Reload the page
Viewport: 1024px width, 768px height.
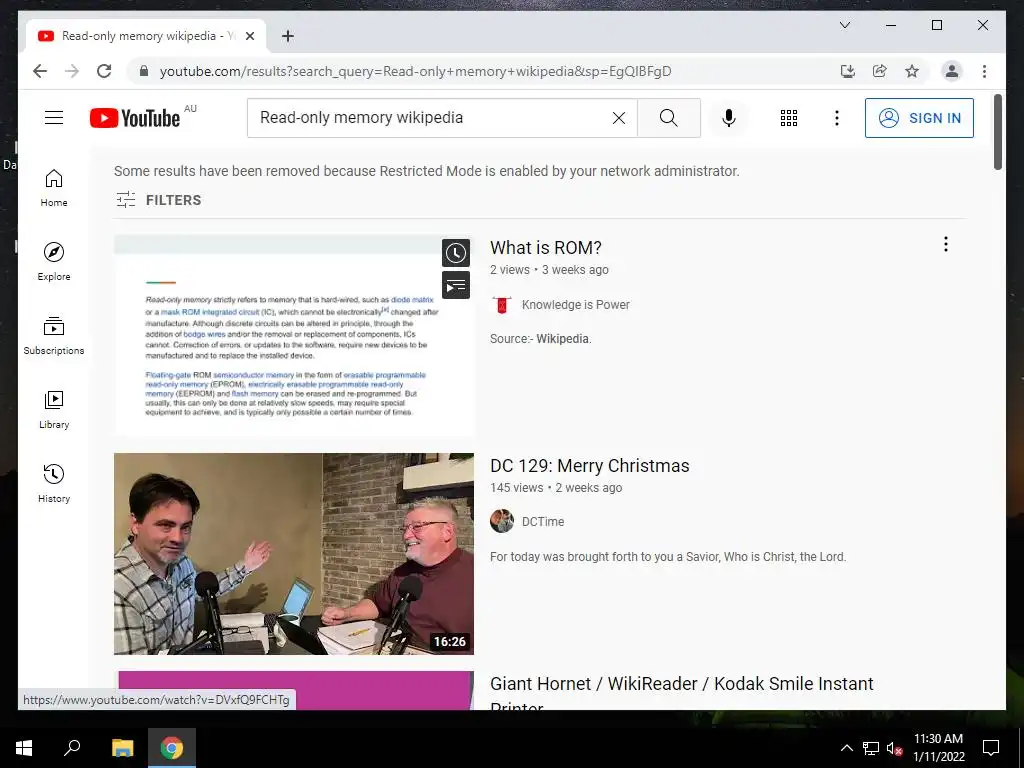click(x=104, y=71)
